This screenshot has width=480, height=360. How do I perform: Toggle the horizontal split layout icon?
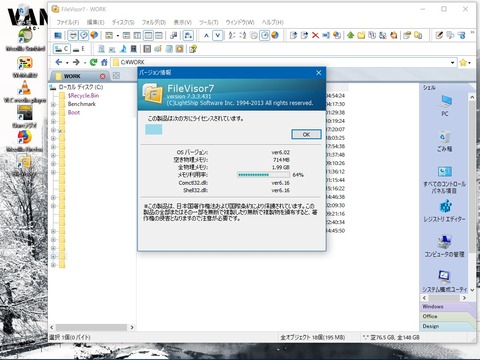tap(159, 35)
